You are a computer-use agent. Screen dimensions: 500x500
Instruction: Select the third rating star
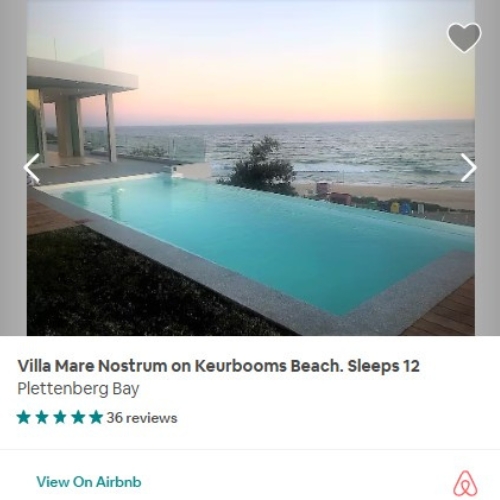pyautogui.click(x=60, y=417)
